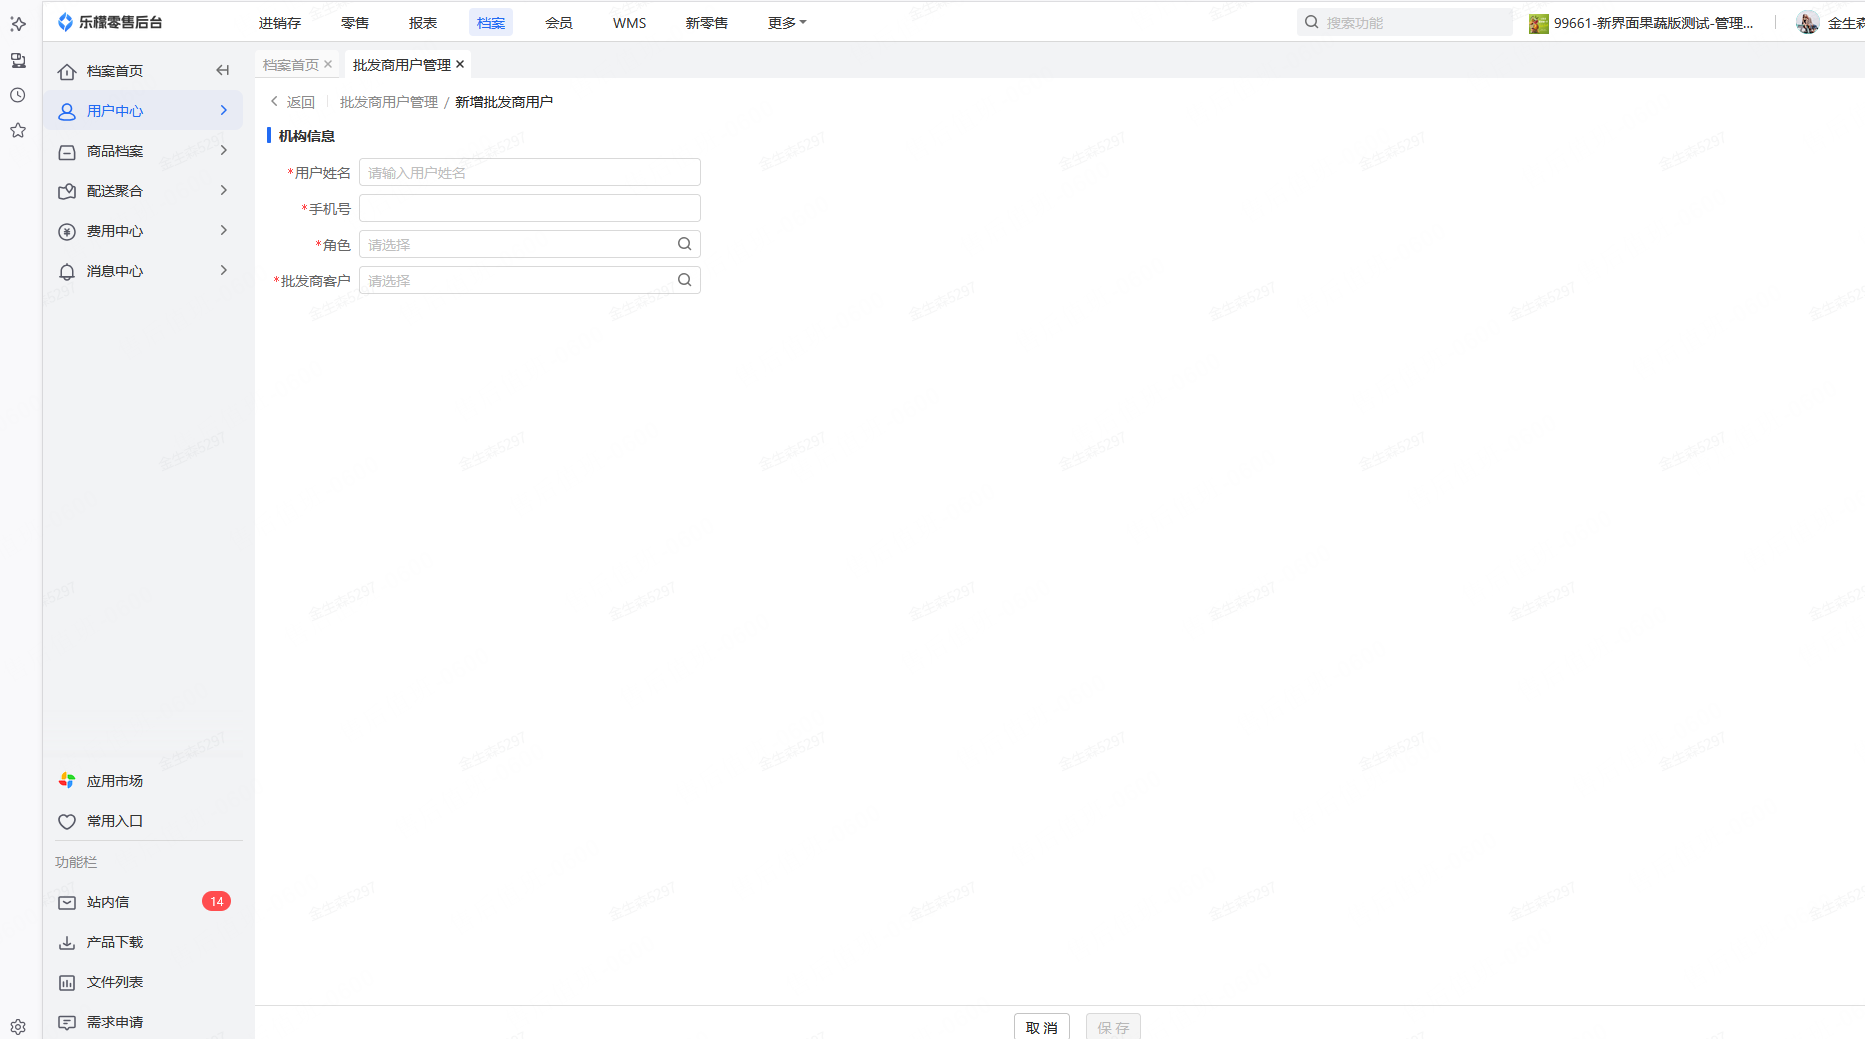This screenshot has height=1039, width=1865.
Task: Click the 手机号 input field
Action: click(x=530, y=208)
